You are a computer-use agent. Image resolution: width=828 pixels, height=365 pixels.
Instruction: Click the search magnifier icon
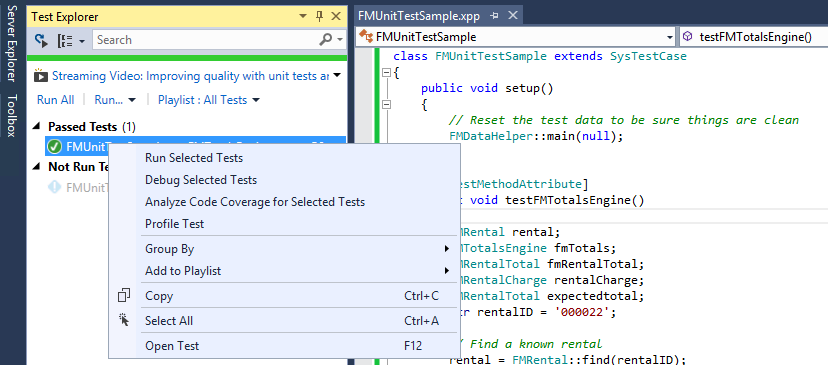326,40
